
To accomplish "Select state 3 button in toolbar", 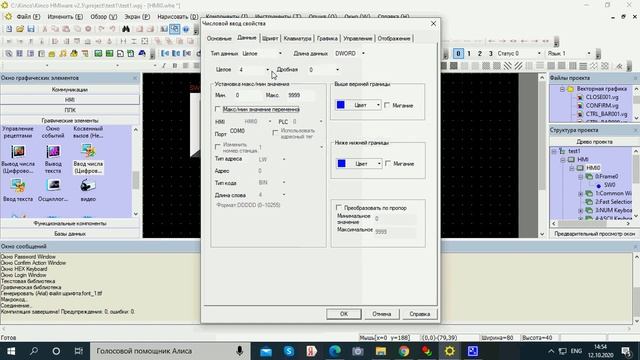I will [491, 53].
